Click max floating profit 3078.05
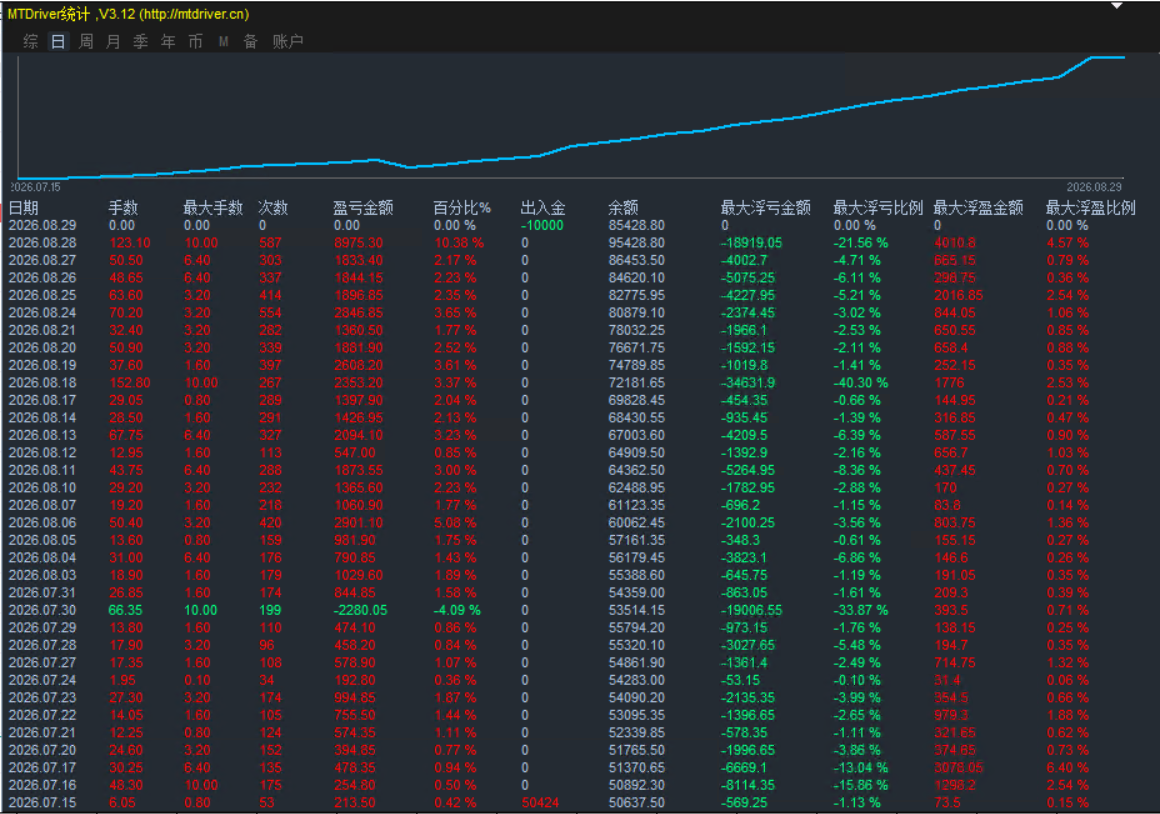 pyautogui.click(x=959, y=768)
